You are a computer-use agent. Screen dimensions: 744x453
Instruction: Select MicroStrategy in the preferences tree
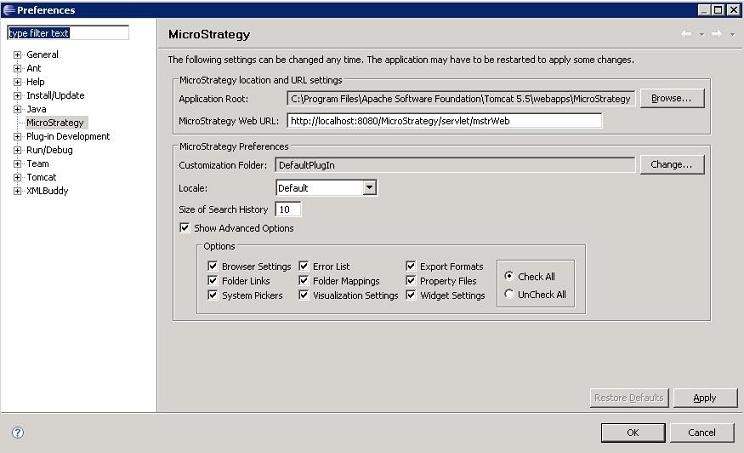click(x=55, y=123)
